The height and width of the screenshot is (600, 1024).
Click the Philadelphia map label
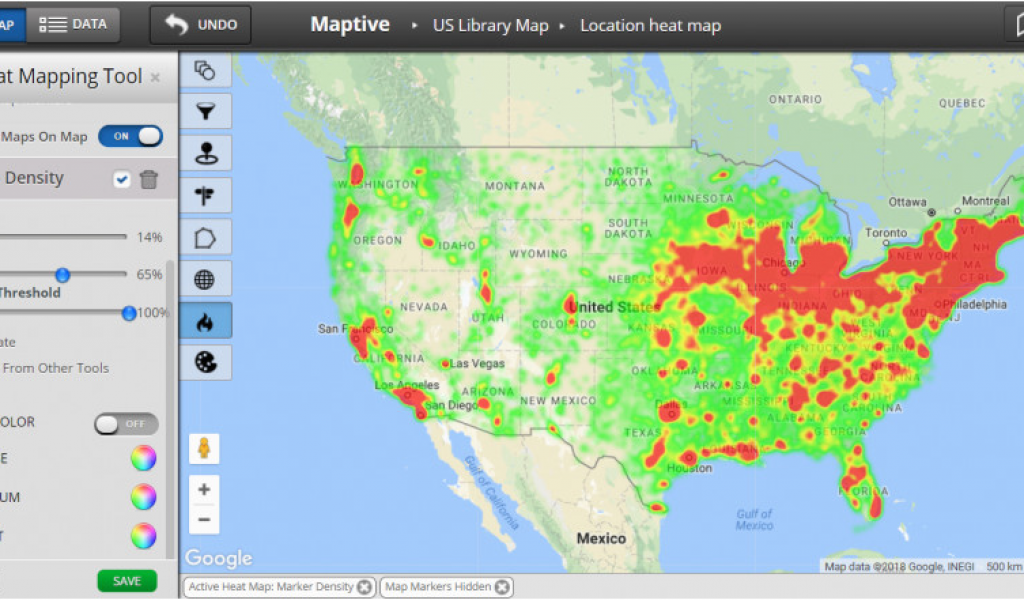pos(974,304)
